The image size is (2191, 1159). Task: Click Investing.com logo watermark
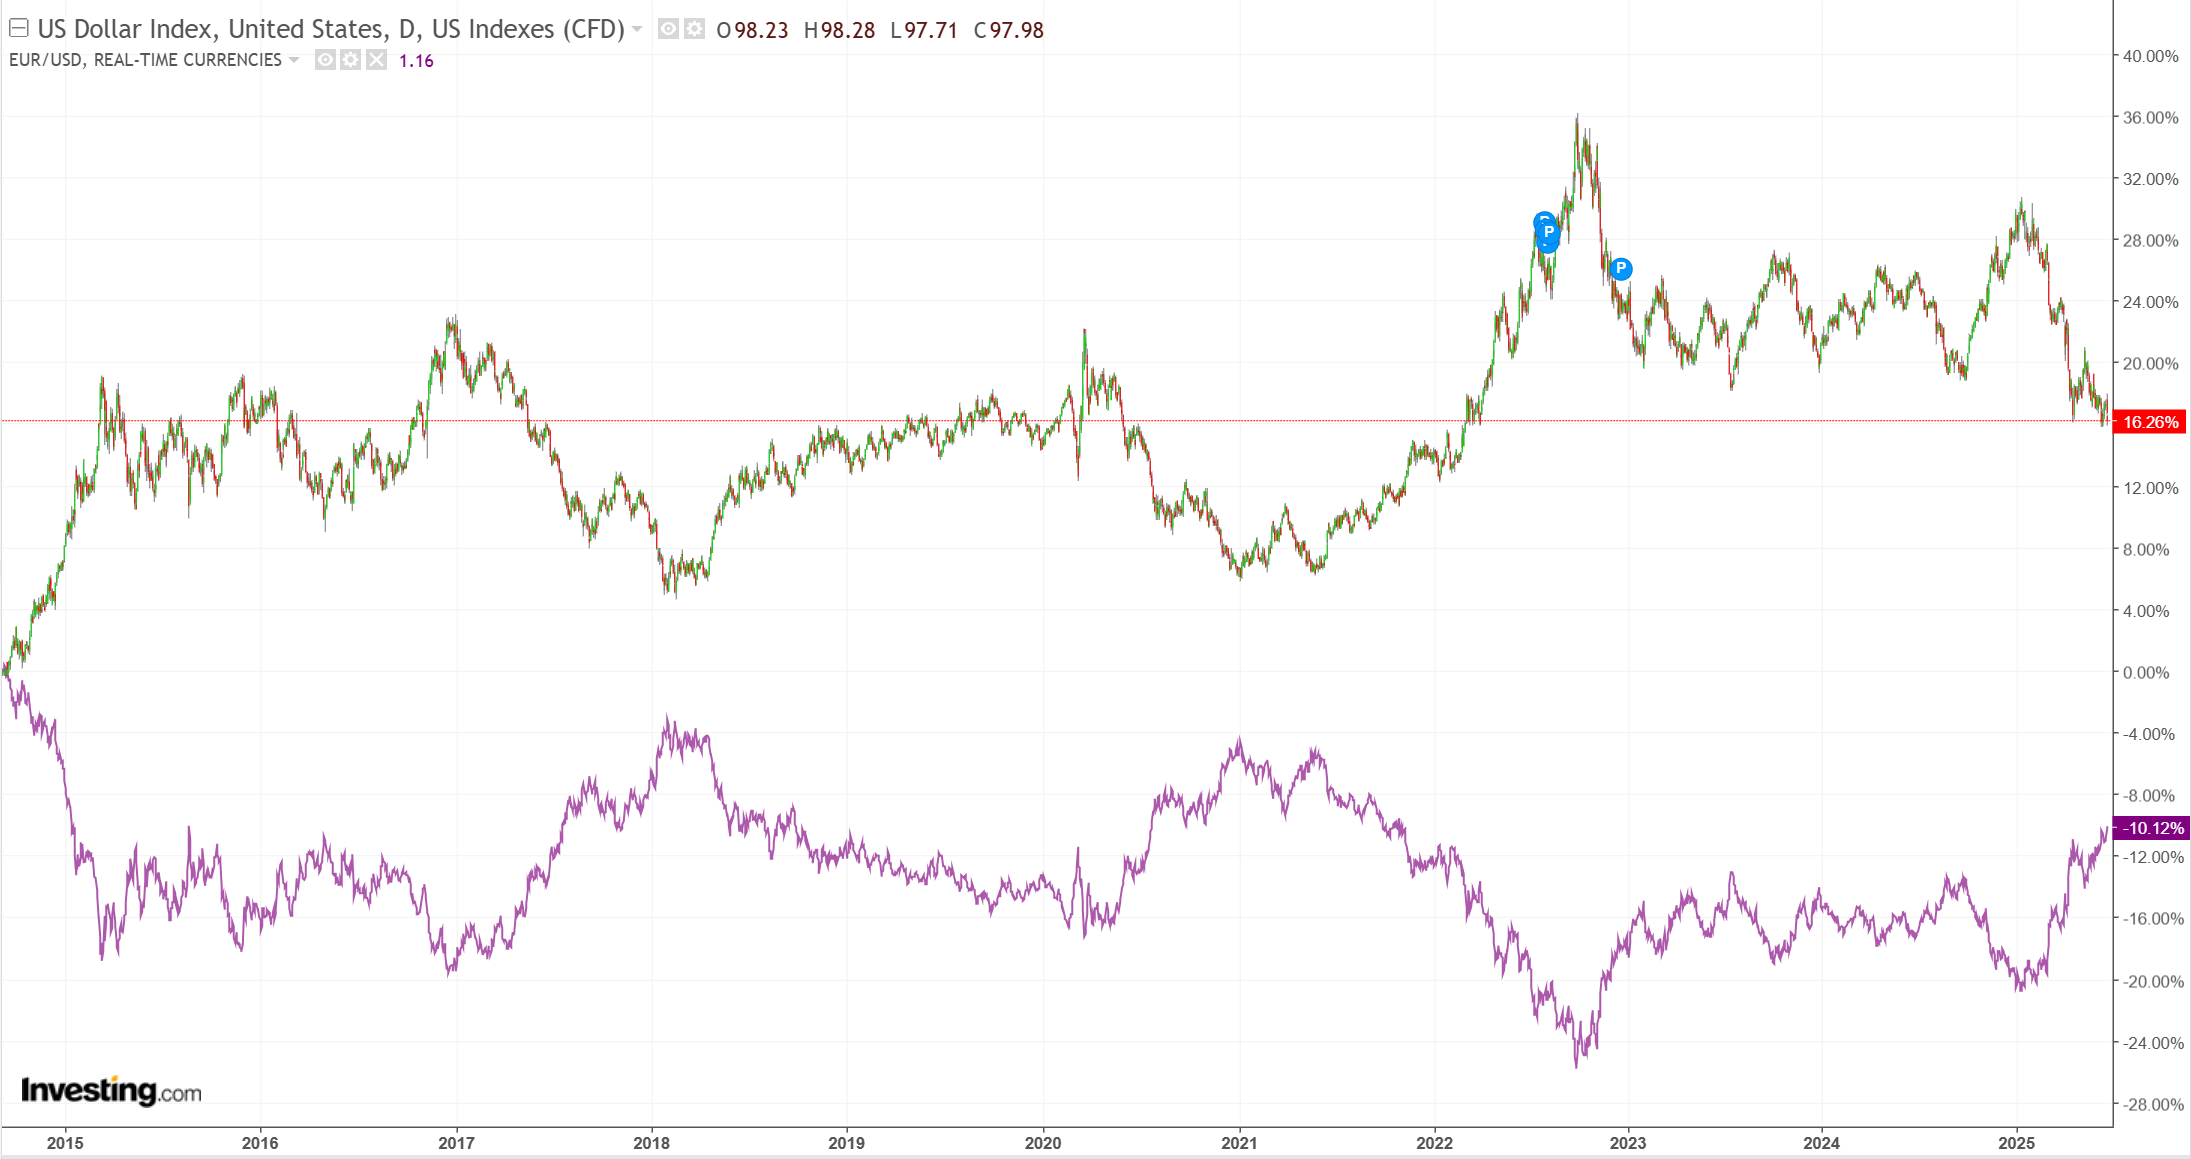[x=111, y=1090]
